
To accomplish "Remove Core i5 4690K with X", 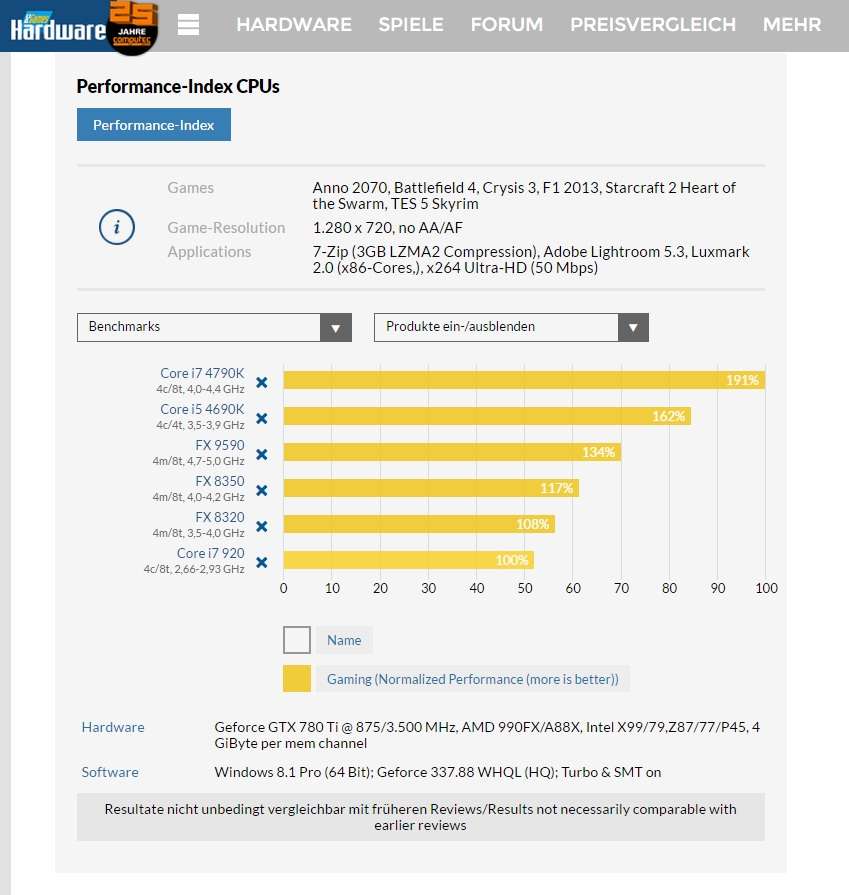I will 261,418.
